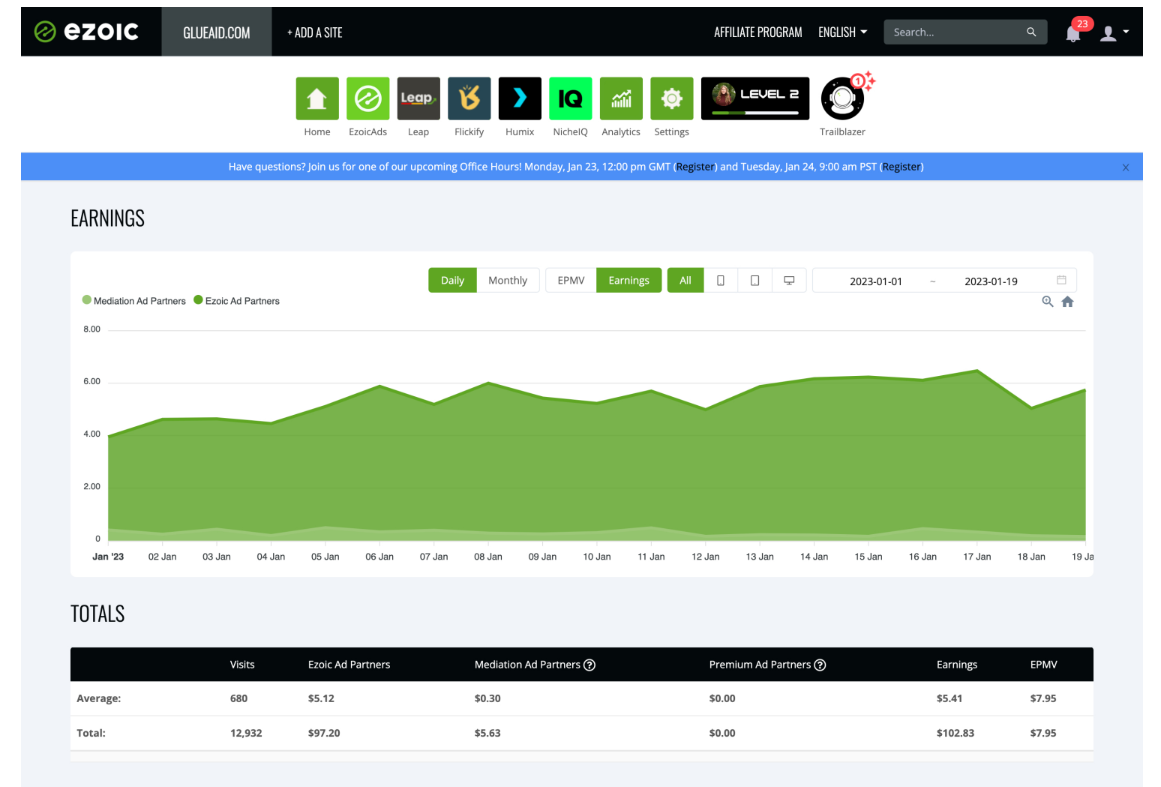Image resolution: width=1161 pixels, height=787 pixels.
Task: Show Earnings in the chart
Action: (629, 281)
